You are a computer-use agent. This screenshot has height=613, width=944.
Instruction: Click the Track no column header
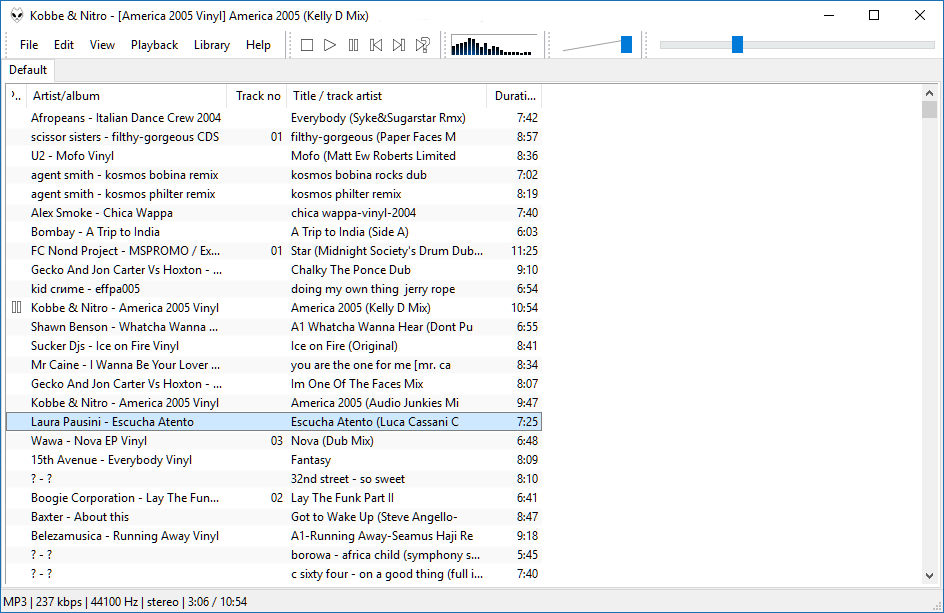tap(257, 96)
